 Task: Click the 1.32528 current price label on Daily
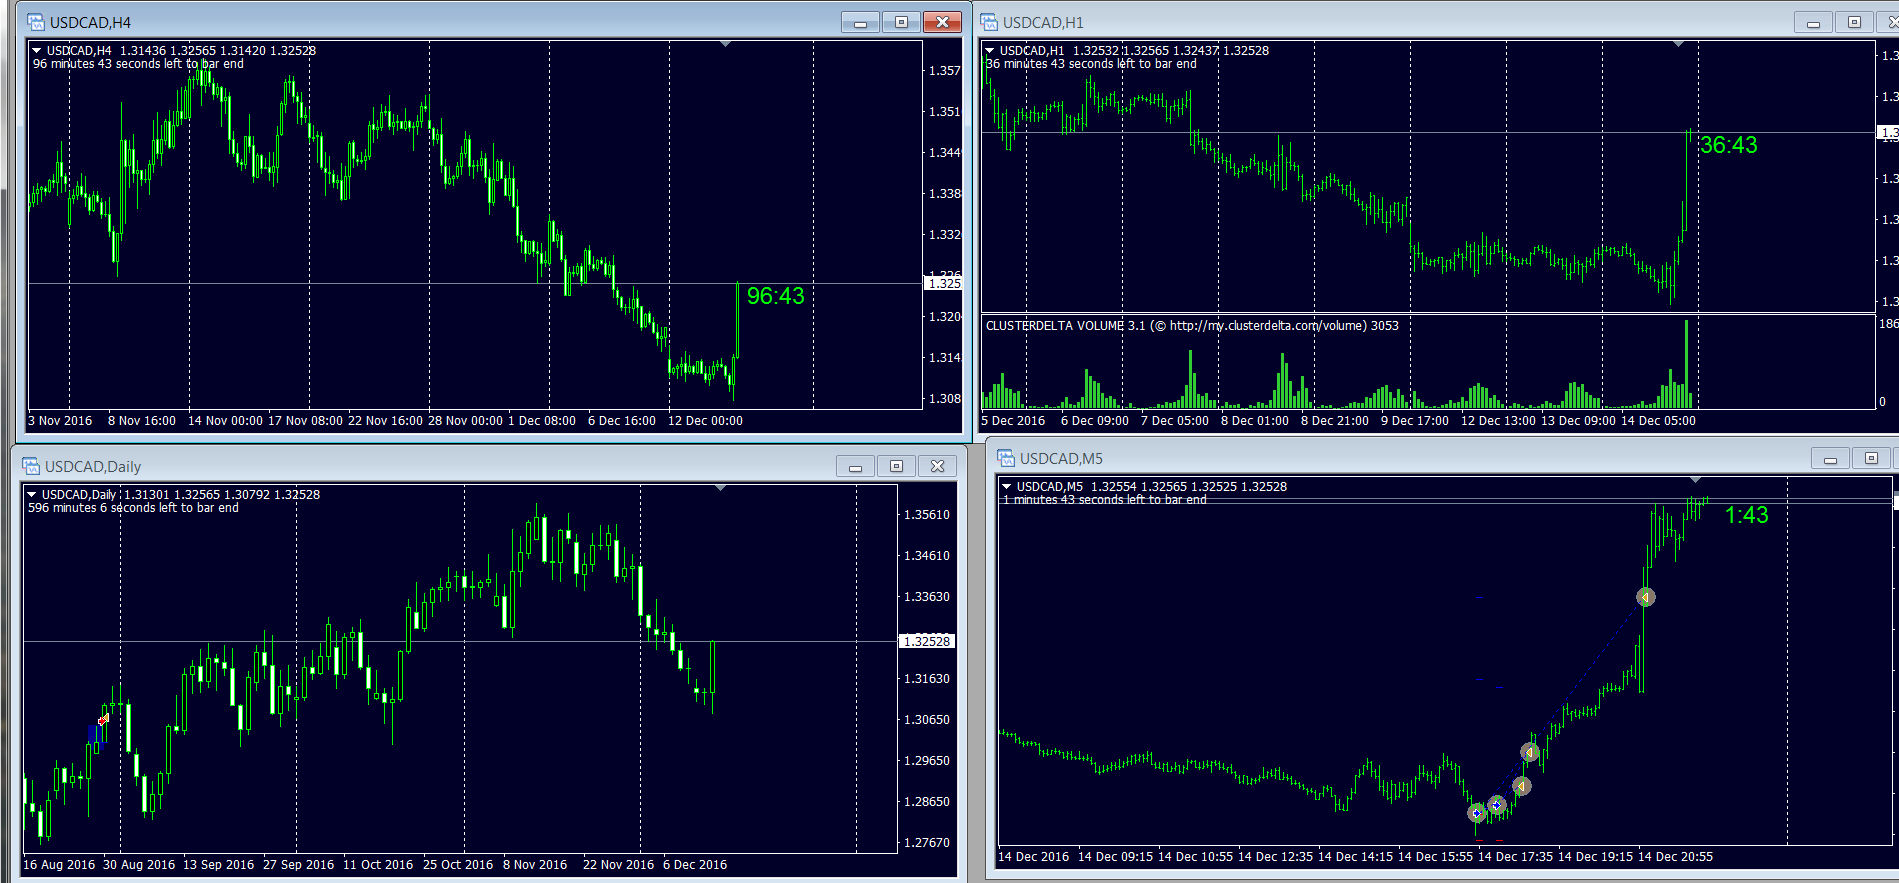[x=927, y=641]
